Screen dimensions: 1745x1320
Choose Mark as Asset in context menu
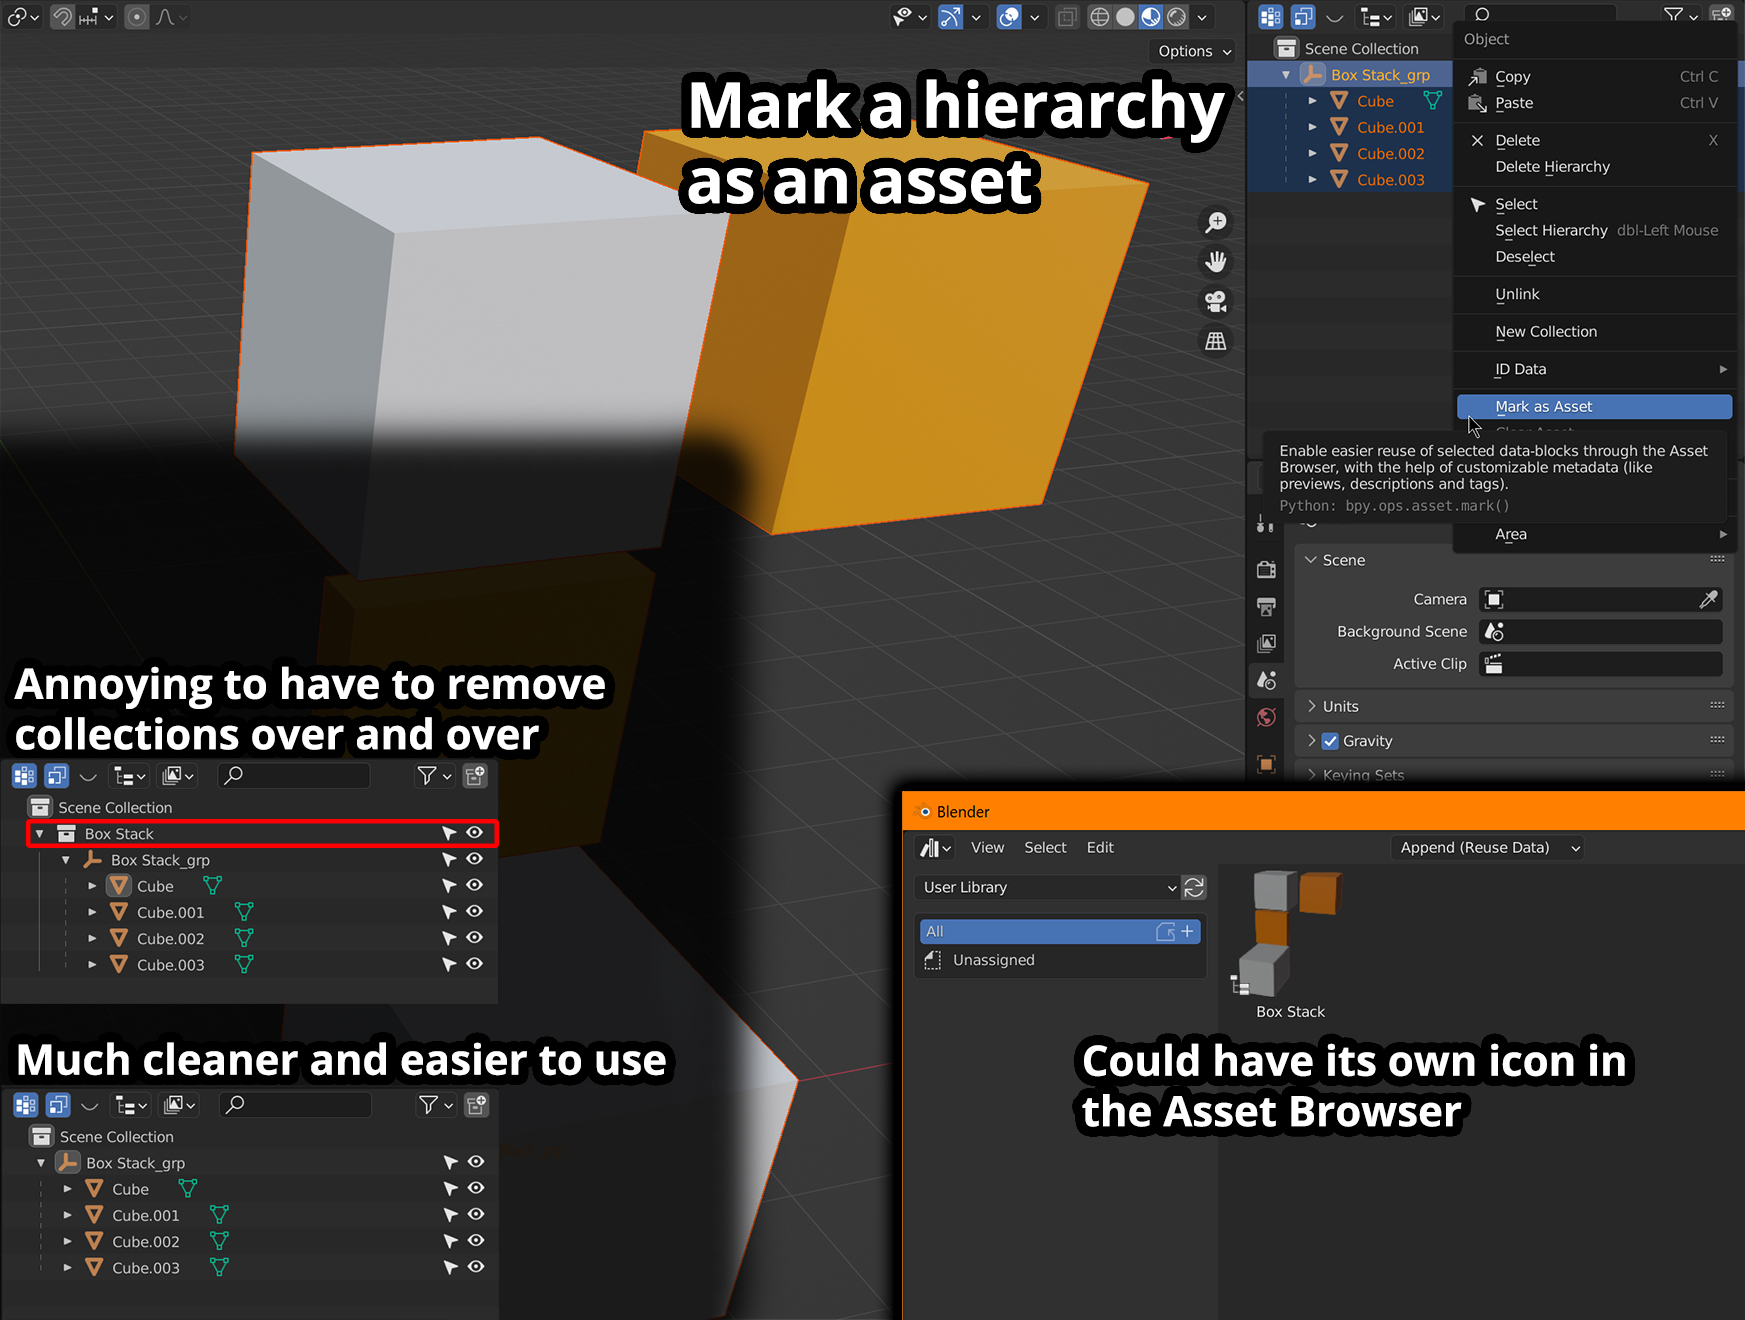point(1594,407)
